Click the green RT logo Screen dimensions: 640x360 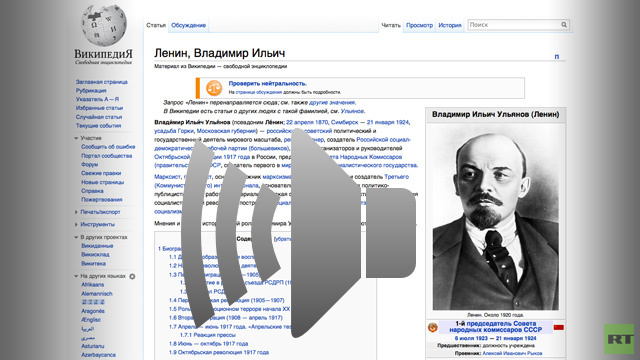click(x=619, y=339)
